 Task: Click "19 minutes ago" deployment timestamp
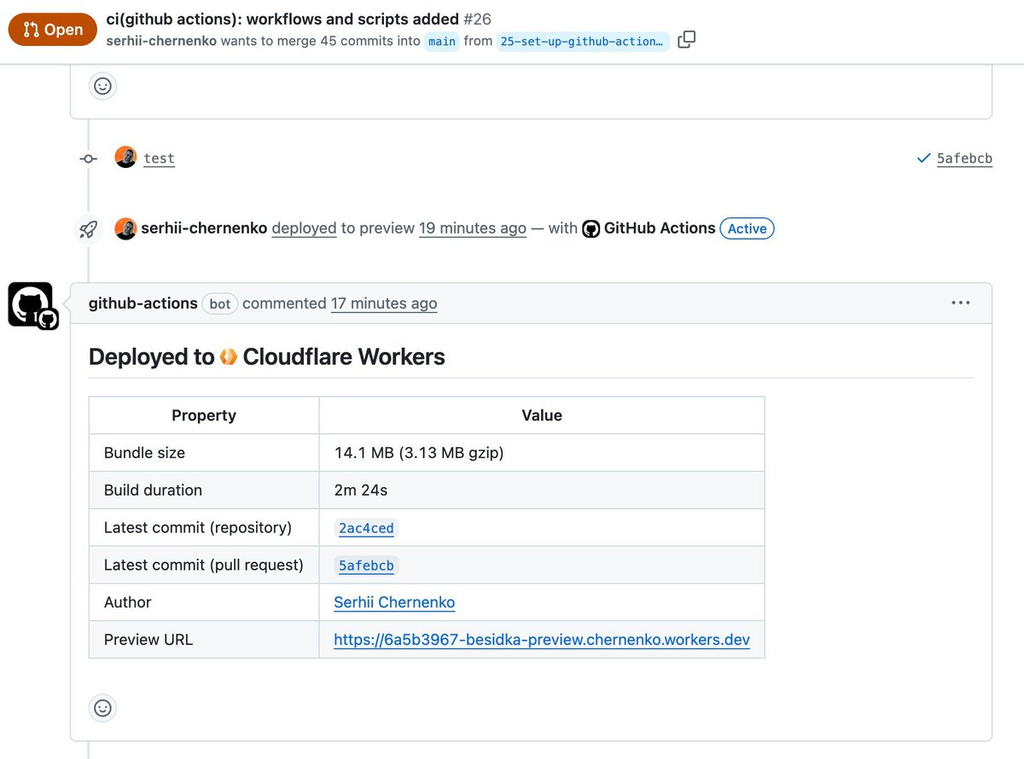[472, 229]
